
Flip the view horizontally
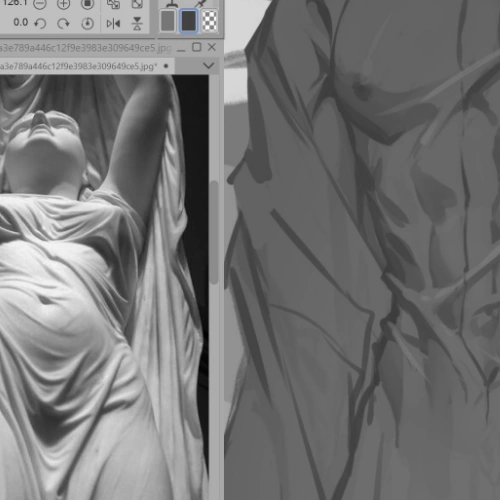(113, 24)
